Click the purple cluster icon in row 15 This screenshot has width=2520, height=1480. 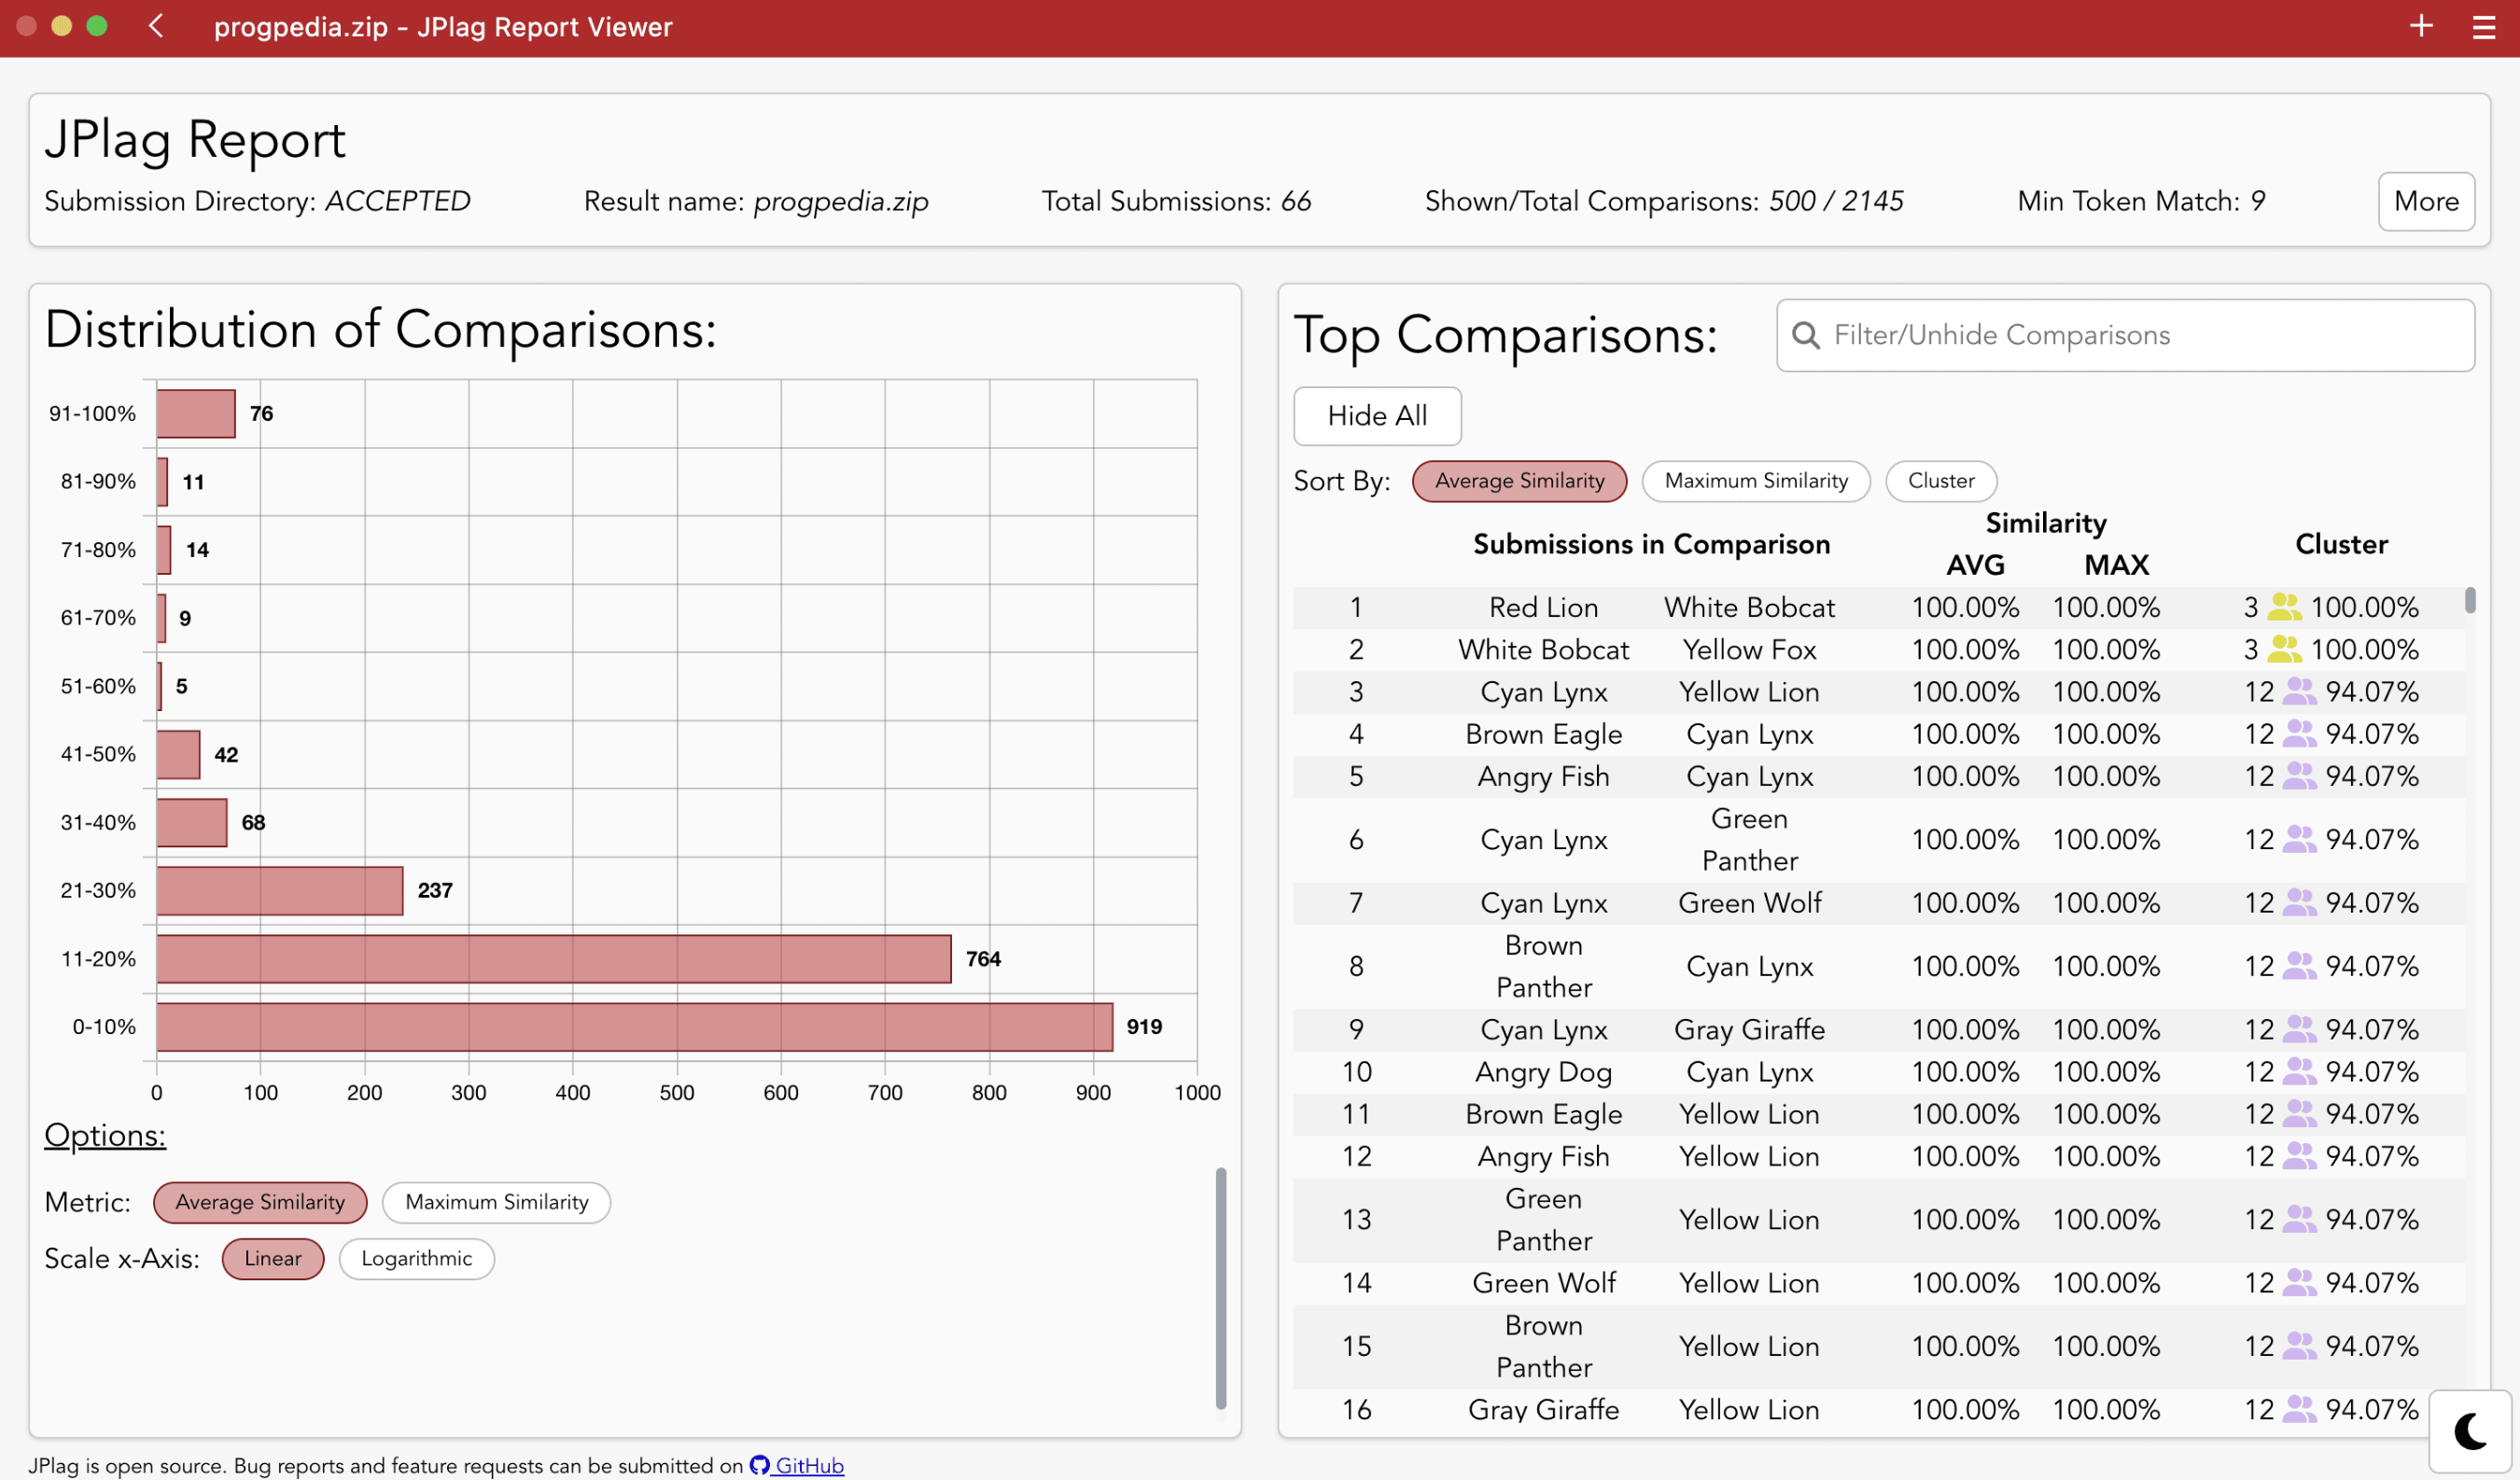click(2299, 1346)
